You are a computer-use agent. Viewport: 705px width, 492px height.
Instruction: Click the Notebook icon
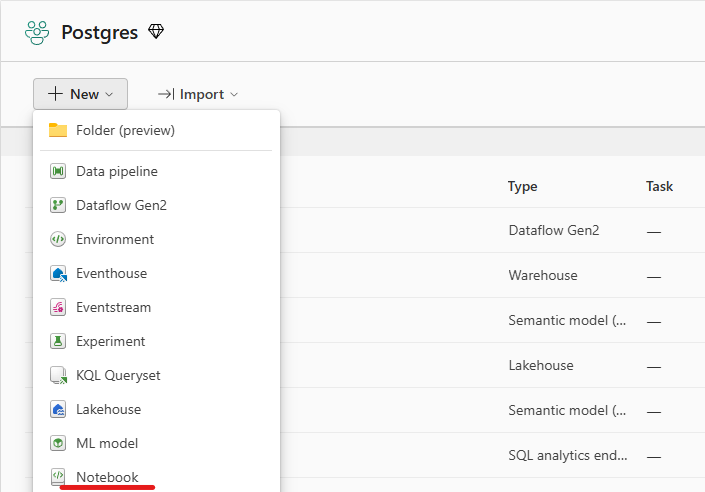coord(58,477)
